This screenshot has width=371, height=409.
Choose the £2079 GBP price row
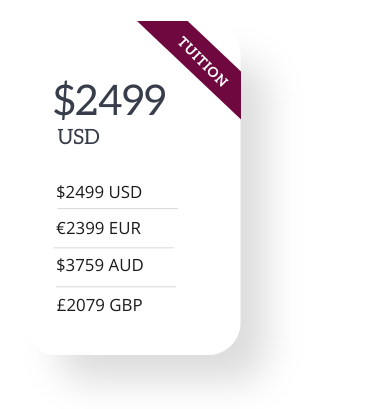pos(99,305)
